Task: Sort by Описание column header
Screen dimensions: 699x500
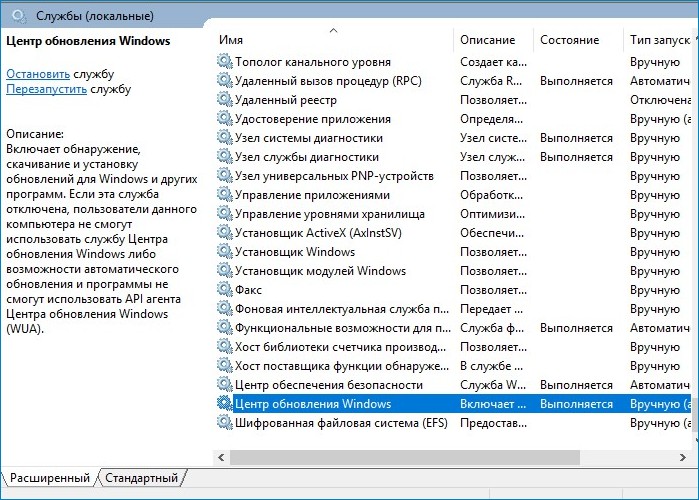Action: click(x=488, y=40)
